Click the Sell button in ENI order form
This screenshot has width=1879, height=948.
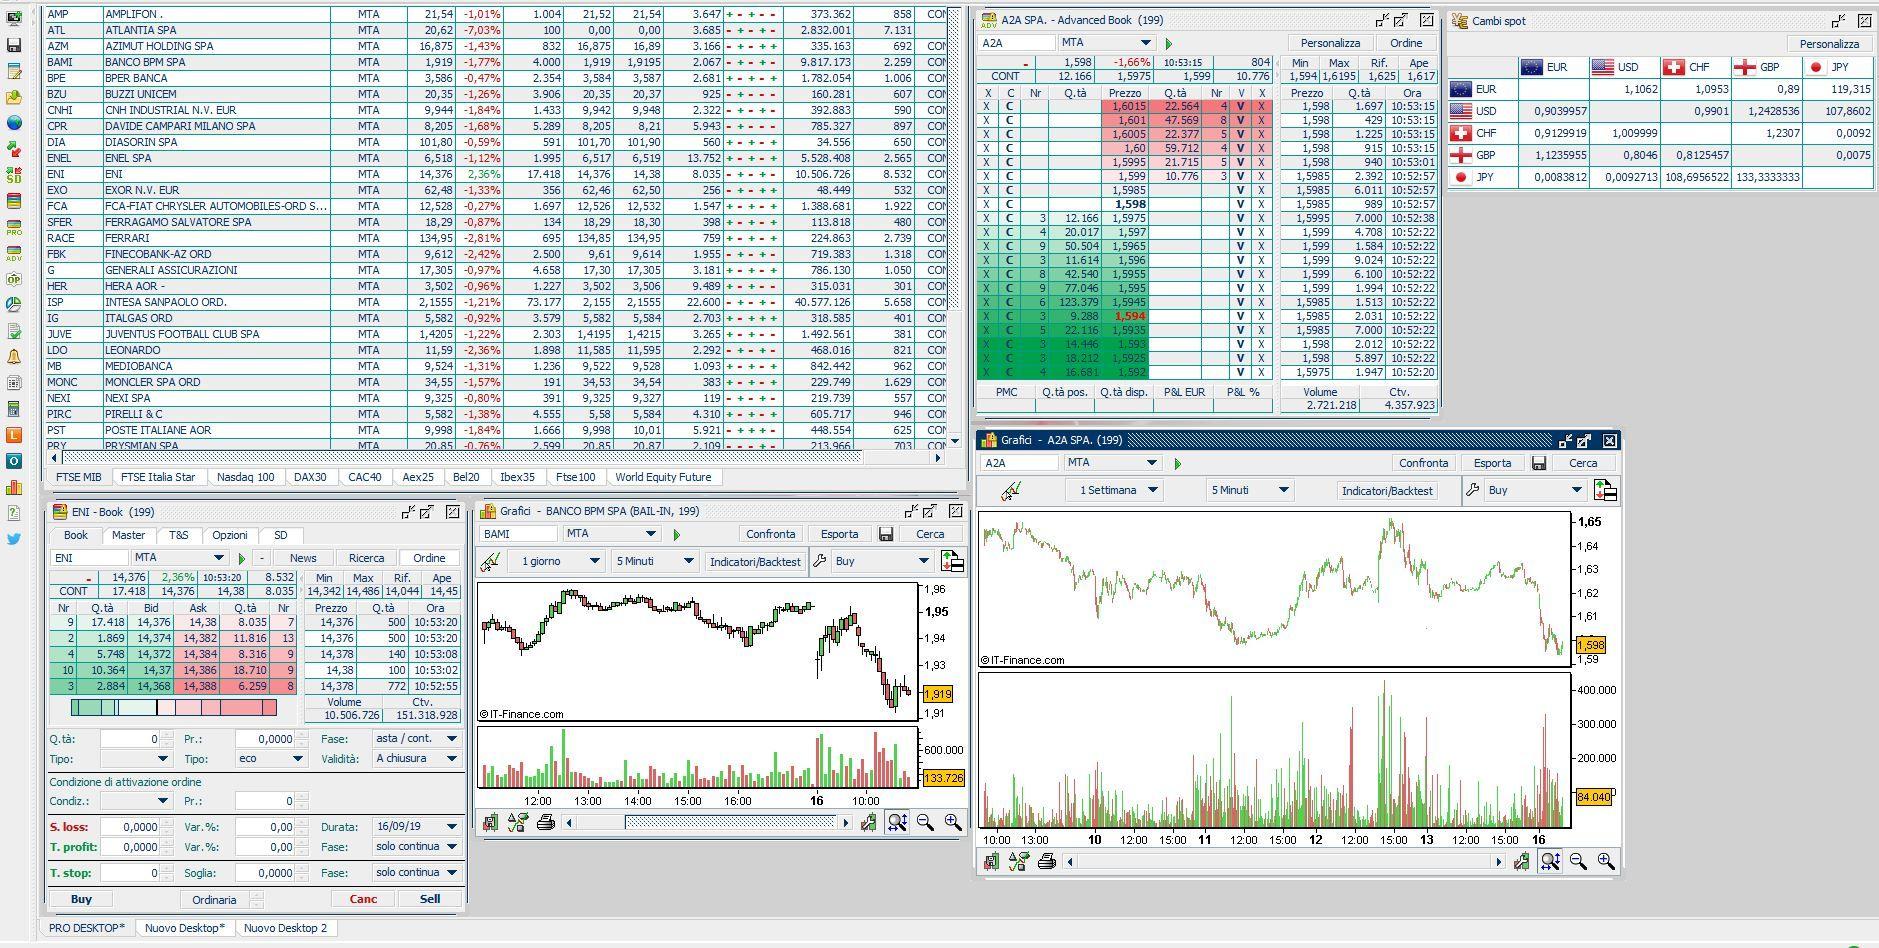coord(430,899)
